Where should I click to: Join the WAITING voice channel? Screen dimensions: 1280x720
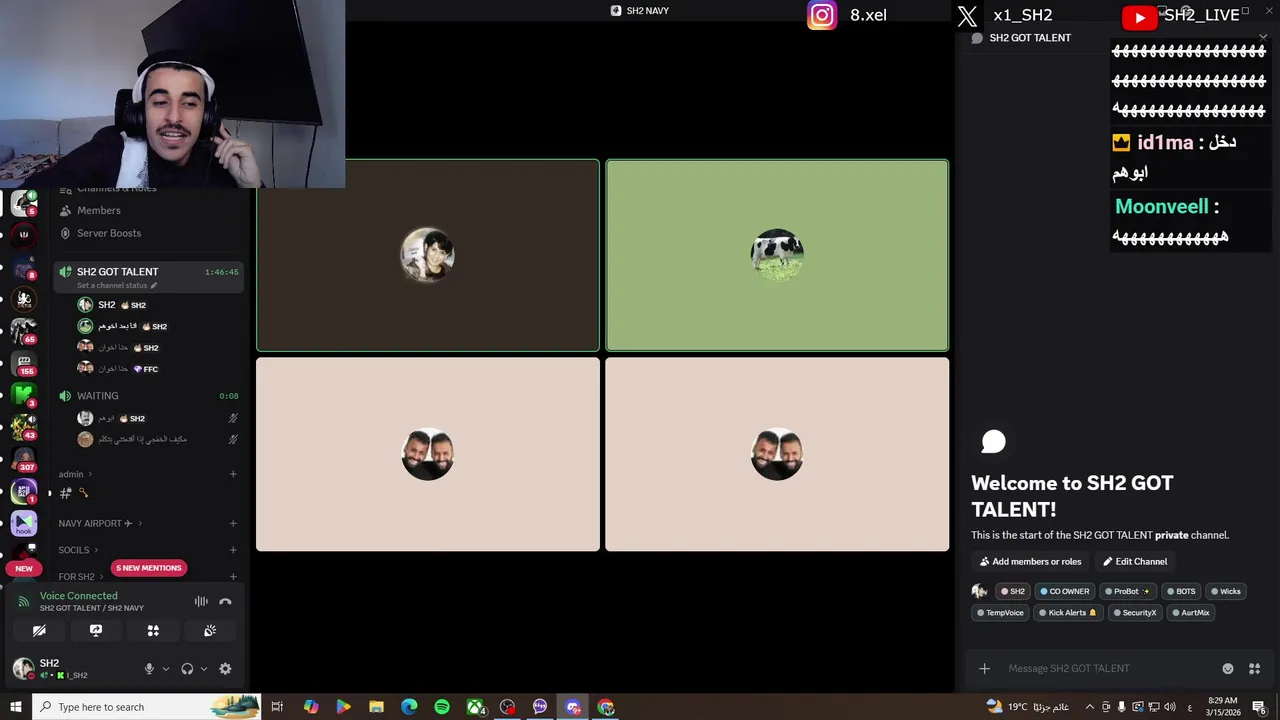click(148, 396)
